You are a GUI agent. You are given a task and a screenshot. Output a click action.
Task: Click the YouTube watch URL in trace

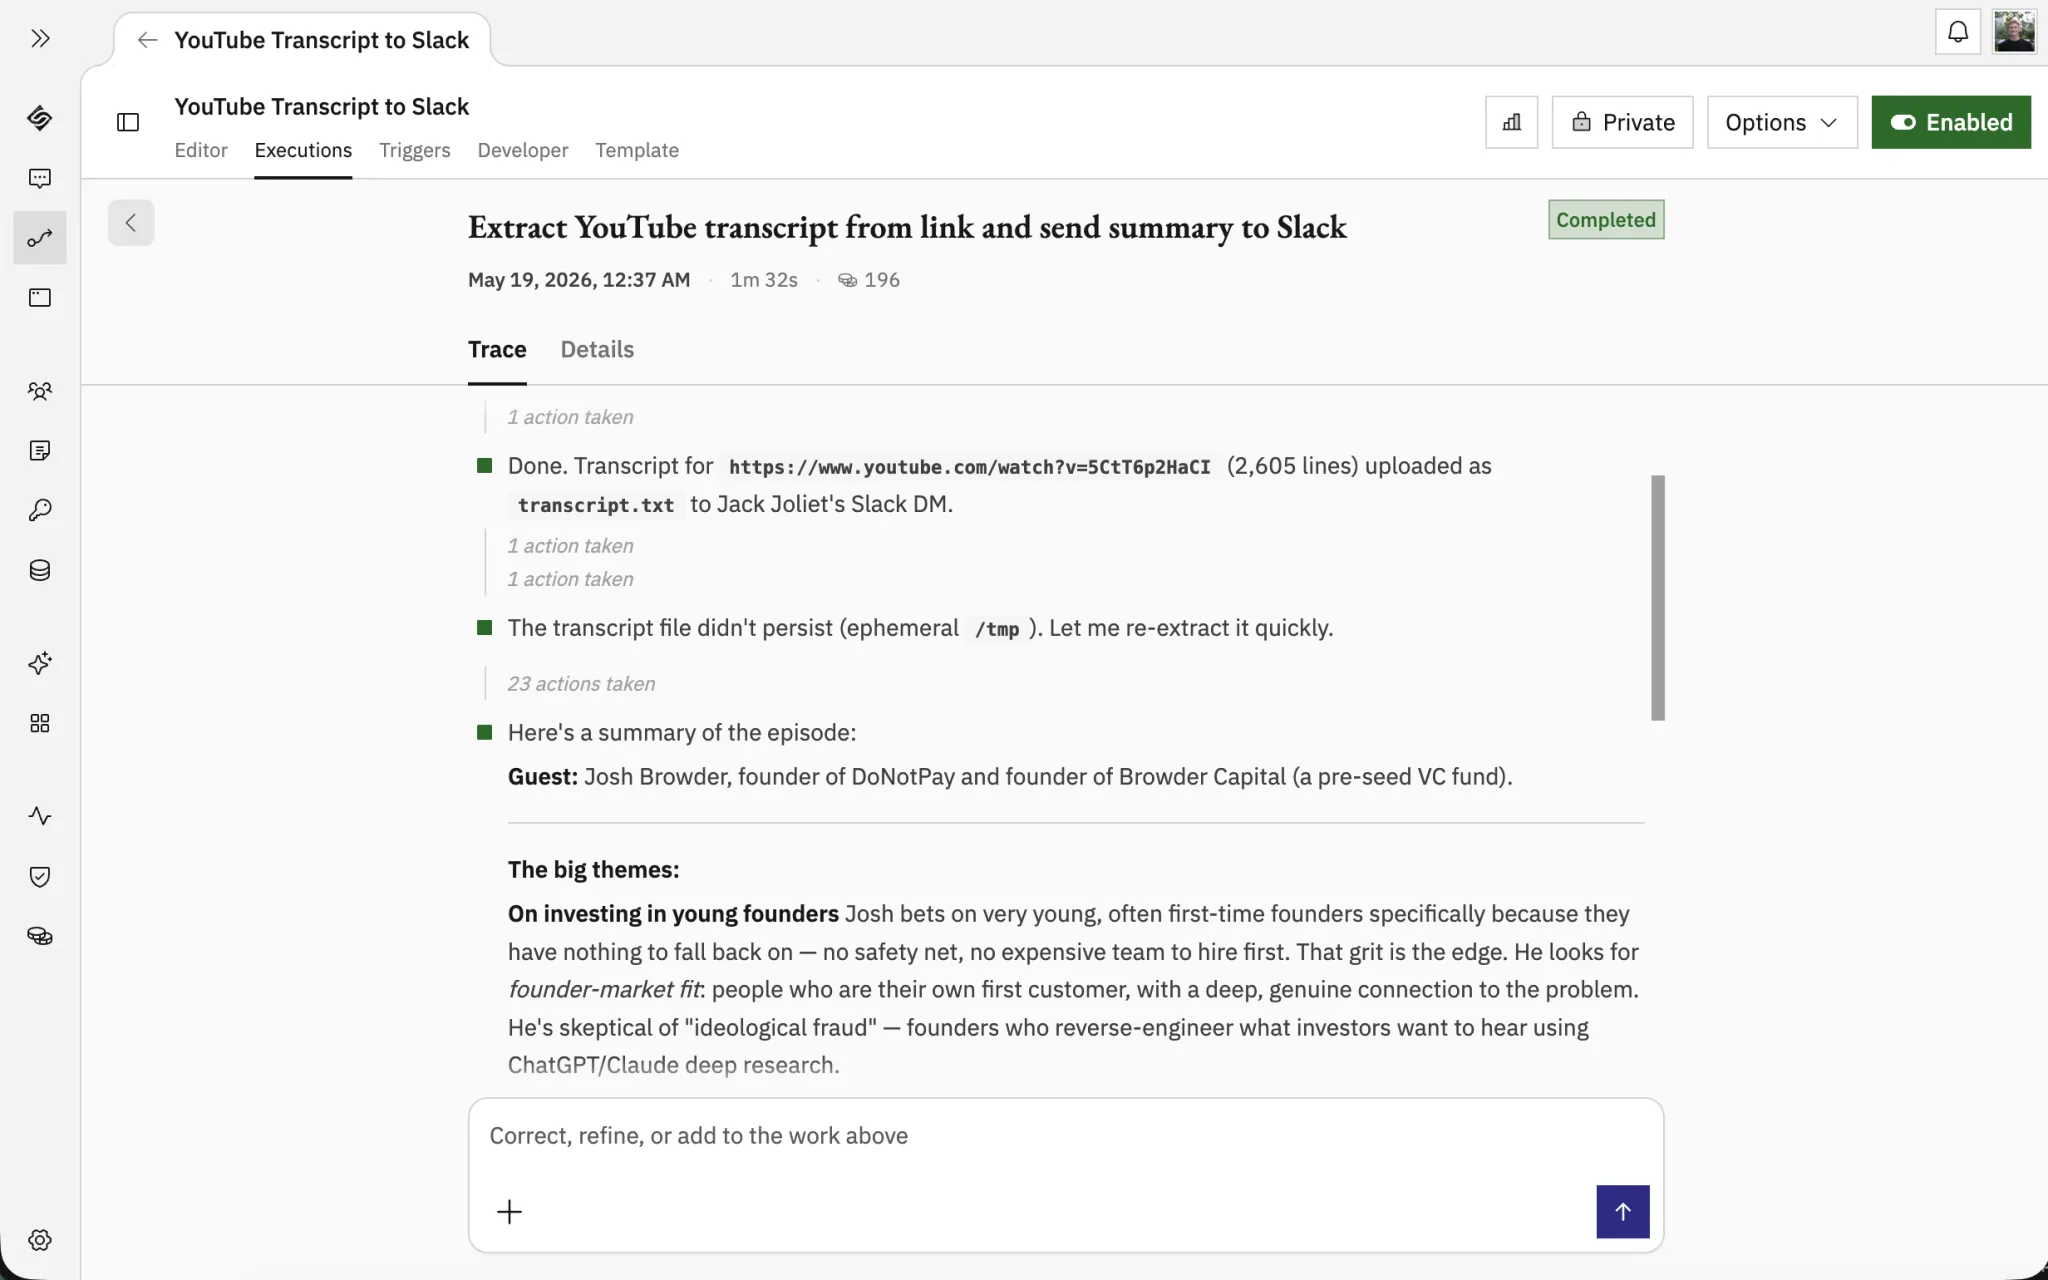(x=969, y=467)
